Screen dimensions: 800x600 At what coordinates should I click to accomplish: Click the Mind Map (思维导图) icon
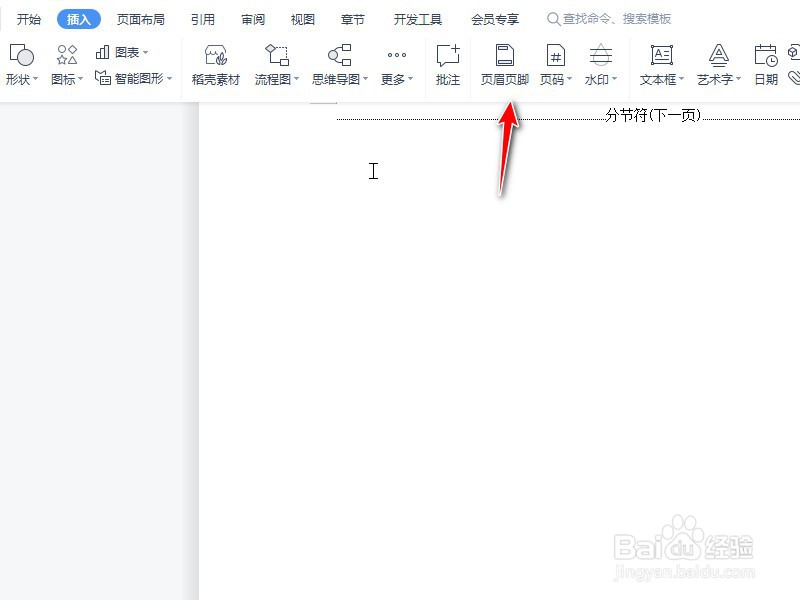pyautogui.click(x=340, y=55)
